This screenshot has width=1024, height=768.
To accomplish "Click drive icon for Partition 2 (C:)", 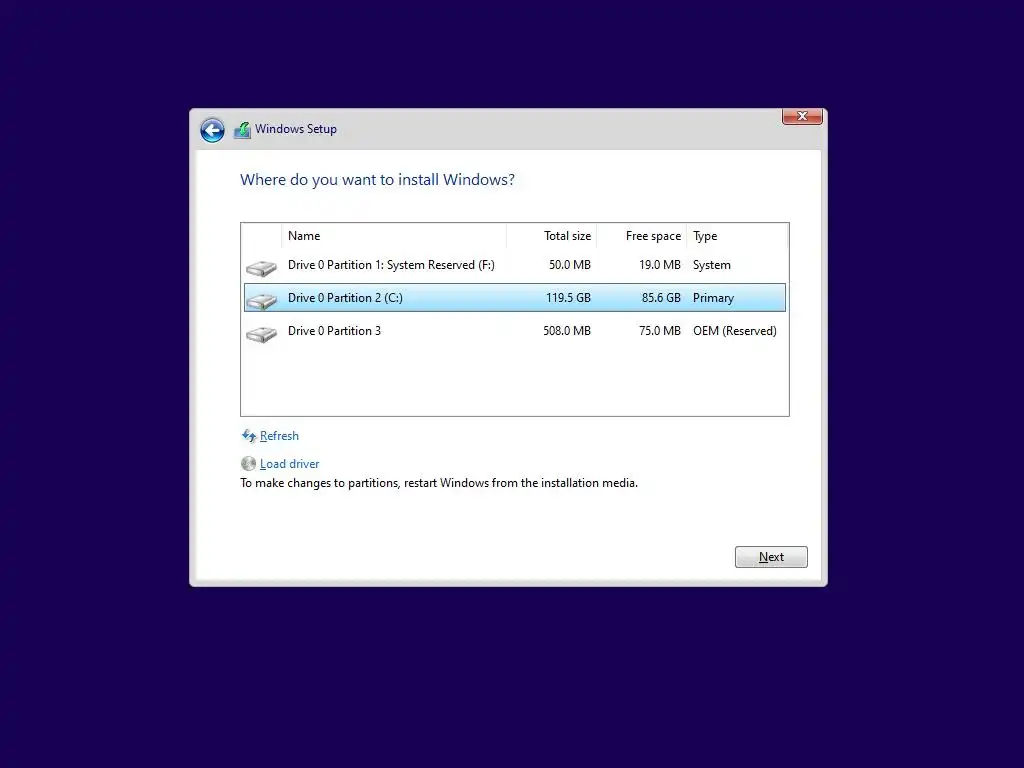I will pyautogui.click(x=261, y=300).
